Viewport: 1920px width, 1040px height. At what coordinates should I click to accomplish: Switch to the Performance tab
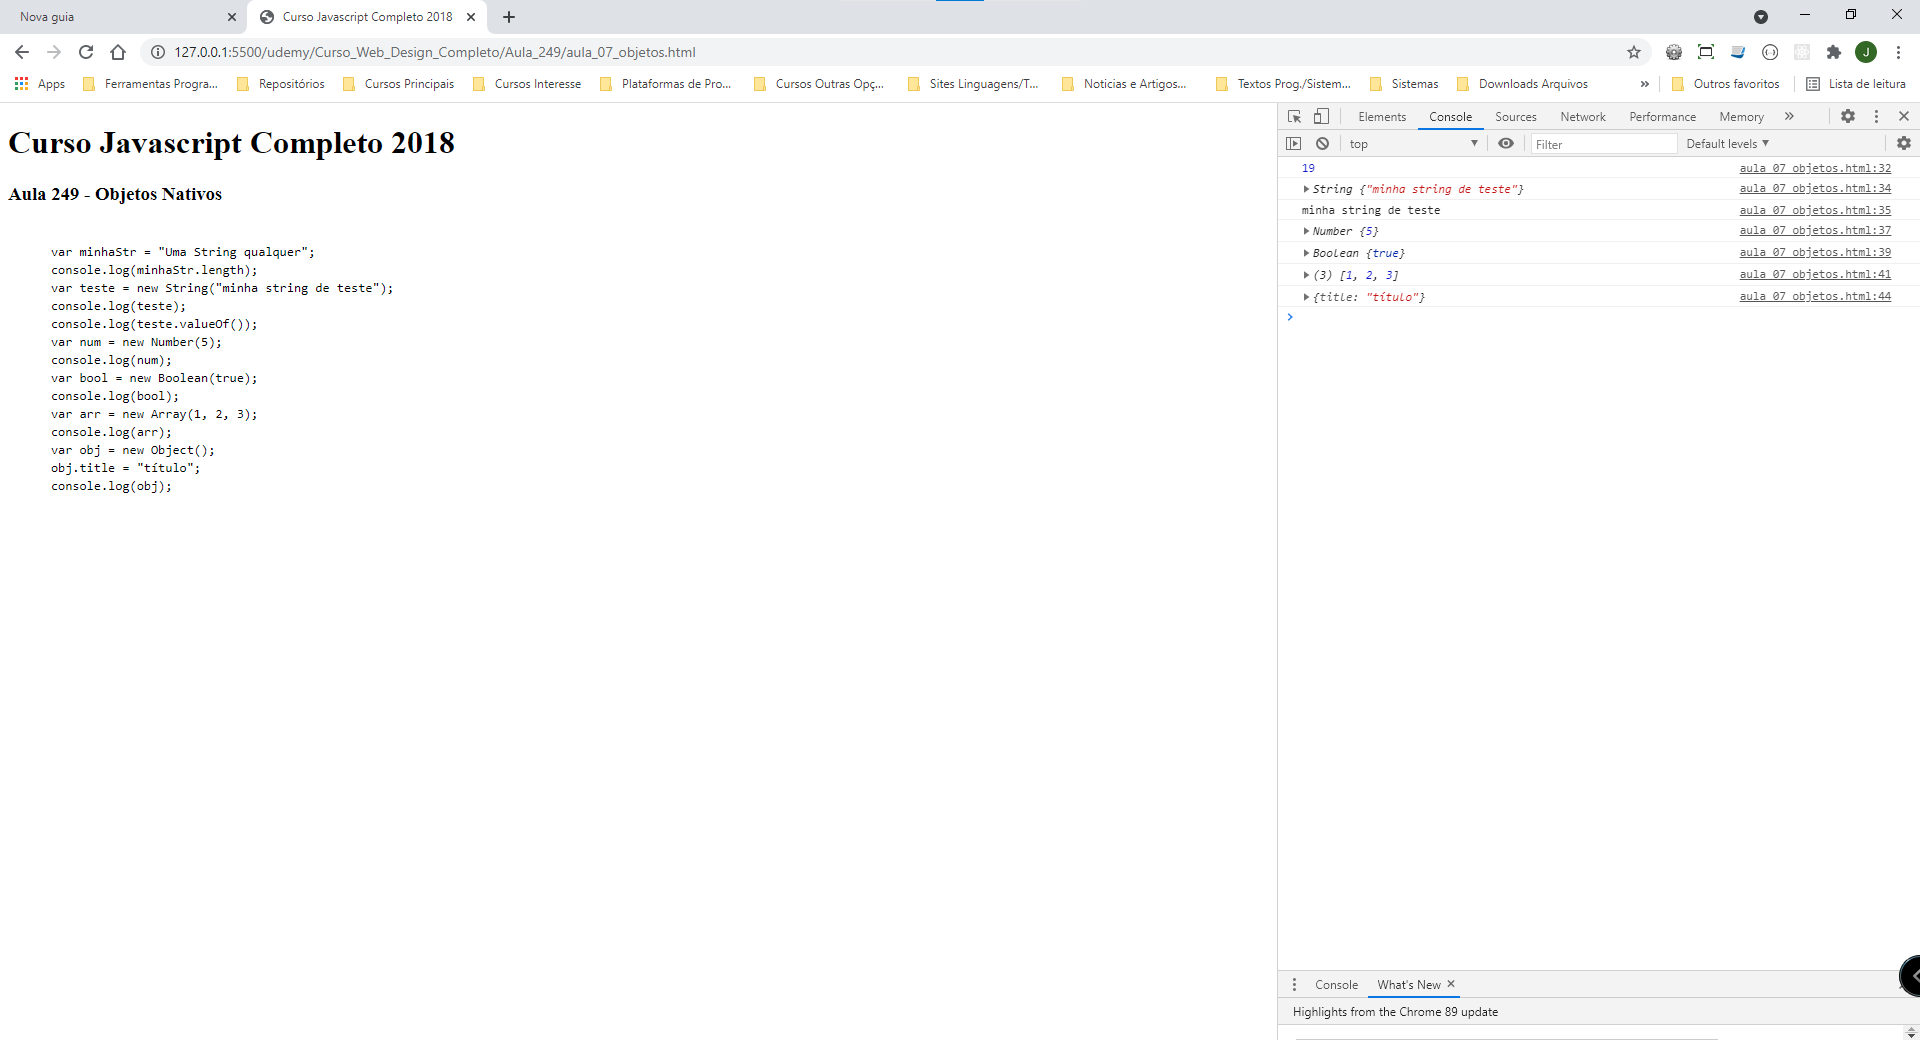pos(1663,117)
